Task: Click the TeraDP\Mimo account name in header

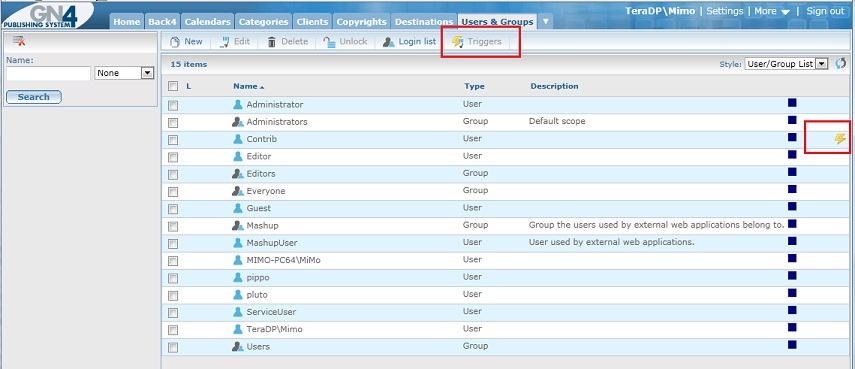Action: [x=660, y=11]
